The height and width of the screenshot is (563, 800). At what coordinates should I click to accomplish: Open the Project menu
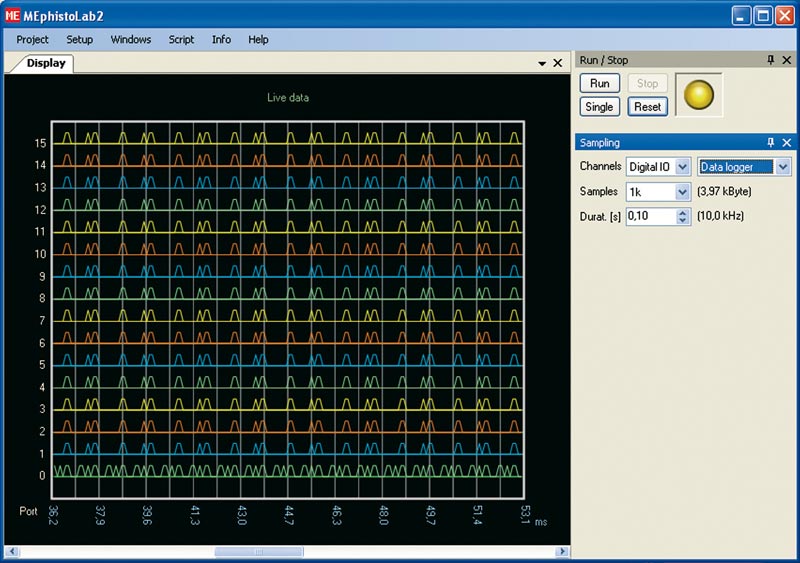pos(32,39)
